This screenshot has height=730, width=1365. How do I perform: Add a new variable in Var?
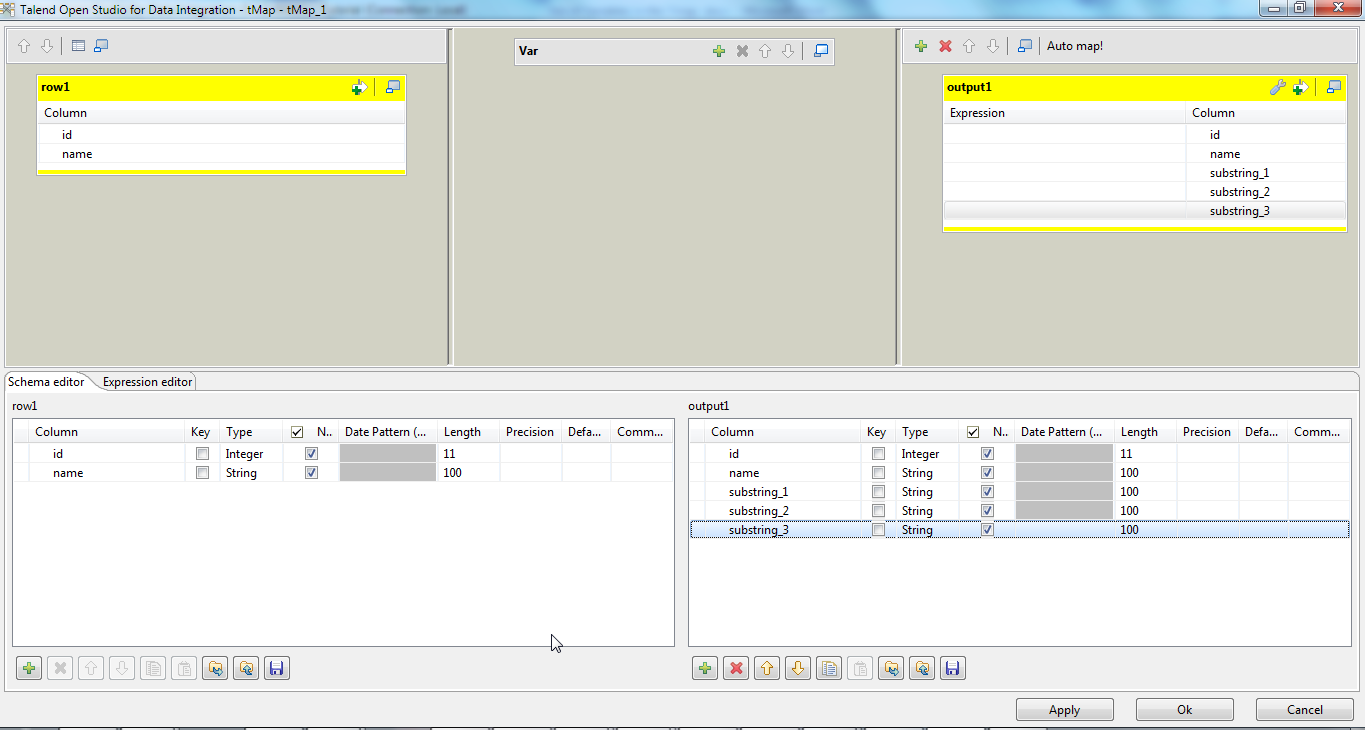coord(719,51)
